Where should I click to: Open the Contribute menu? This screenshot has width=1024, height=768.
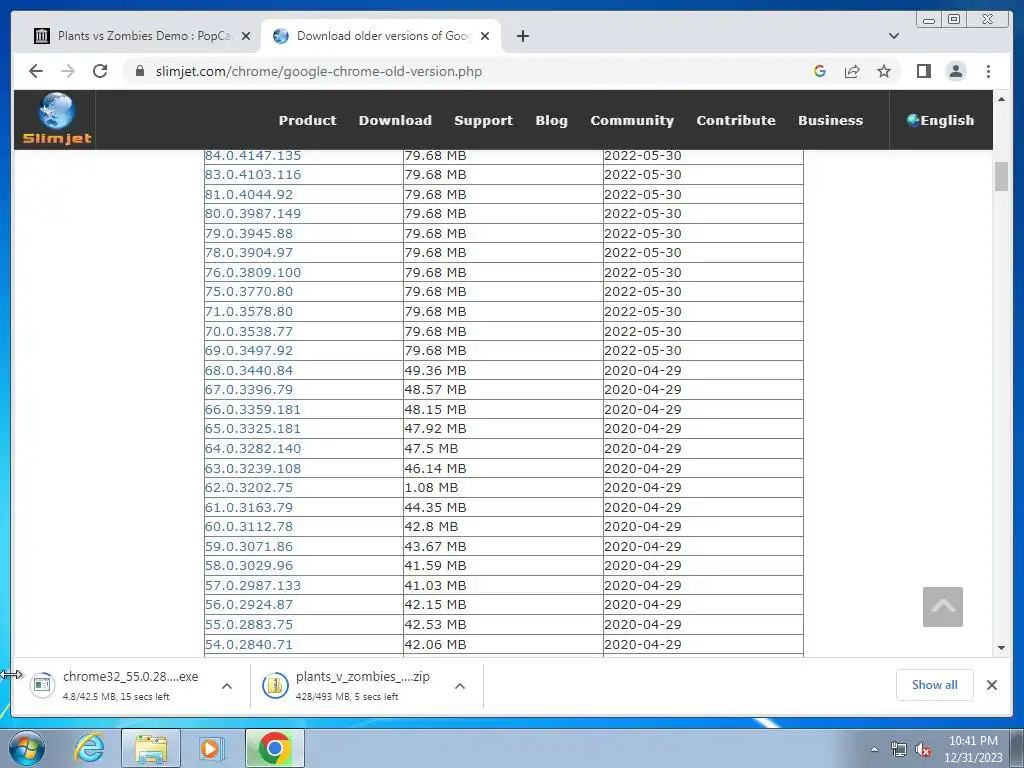click(x=735, y=120)
